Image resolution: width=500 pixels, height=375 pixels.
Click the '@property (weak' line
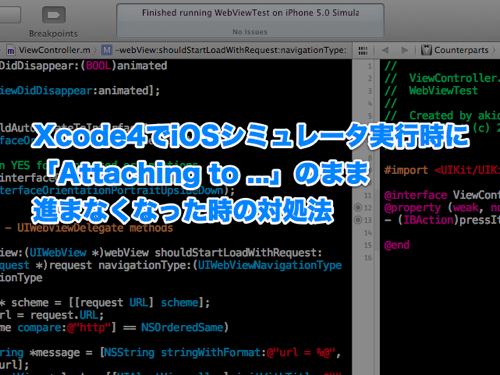click(x=433, y=207)
